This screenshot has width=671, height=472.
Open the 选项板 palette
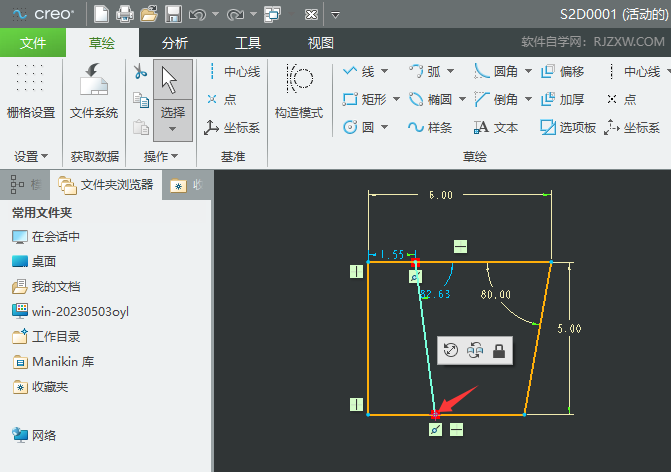[x=568, y=127]
